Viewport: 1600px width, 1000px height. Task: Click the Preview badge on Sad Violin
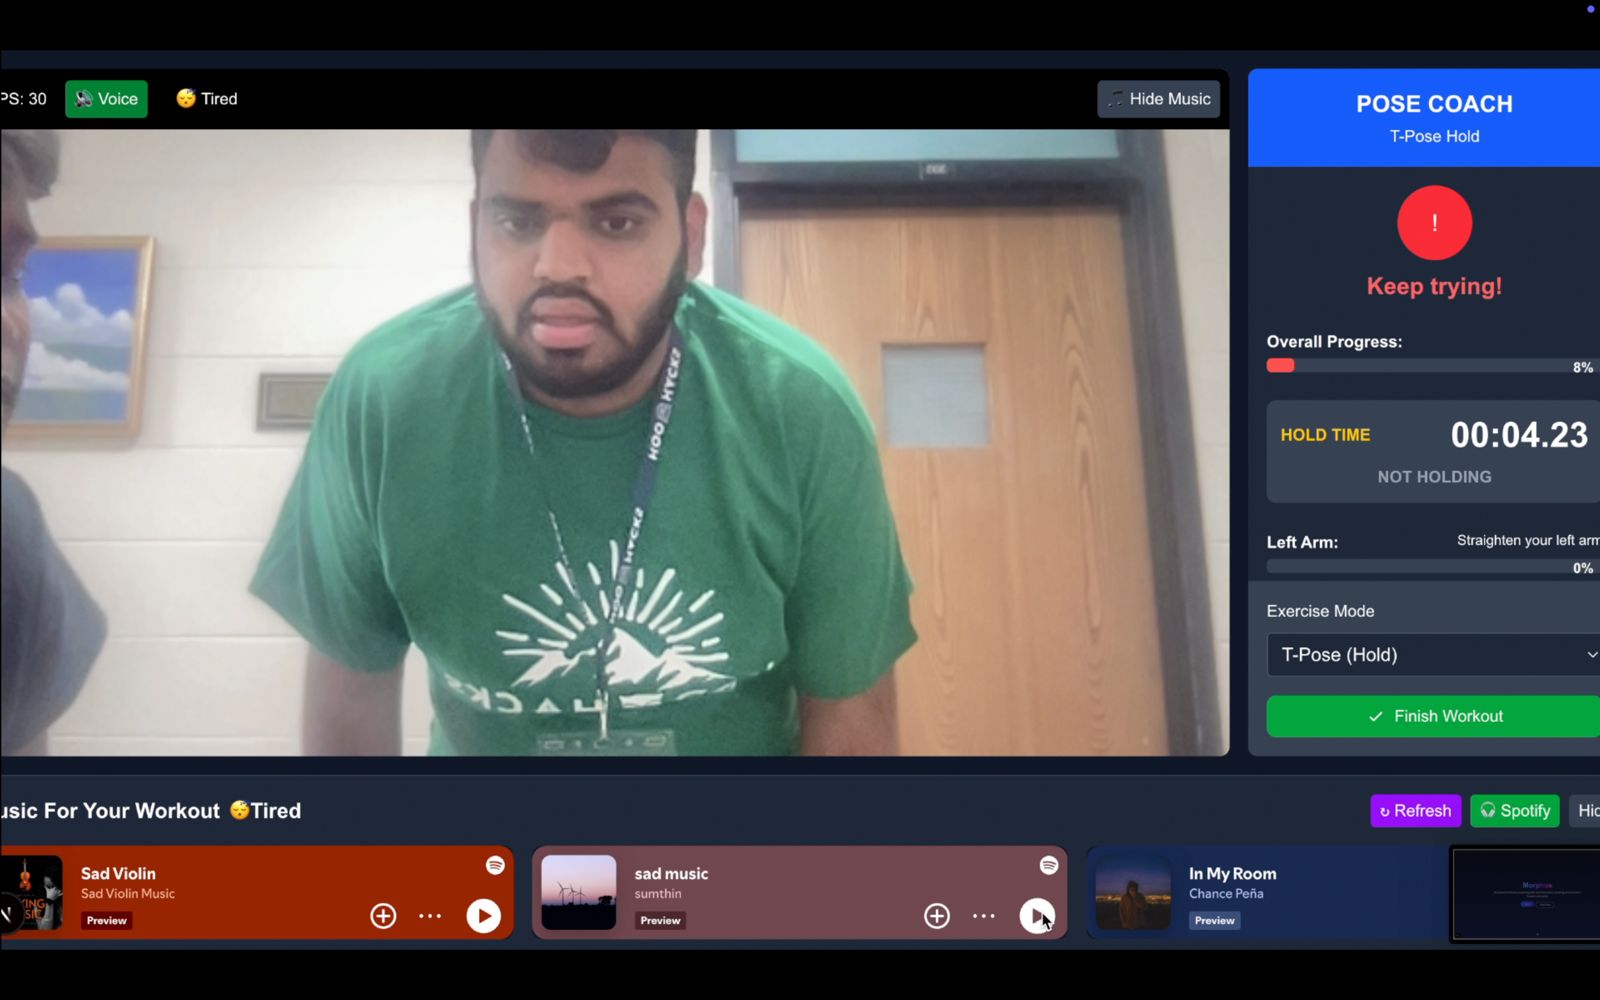coord(106,920)
